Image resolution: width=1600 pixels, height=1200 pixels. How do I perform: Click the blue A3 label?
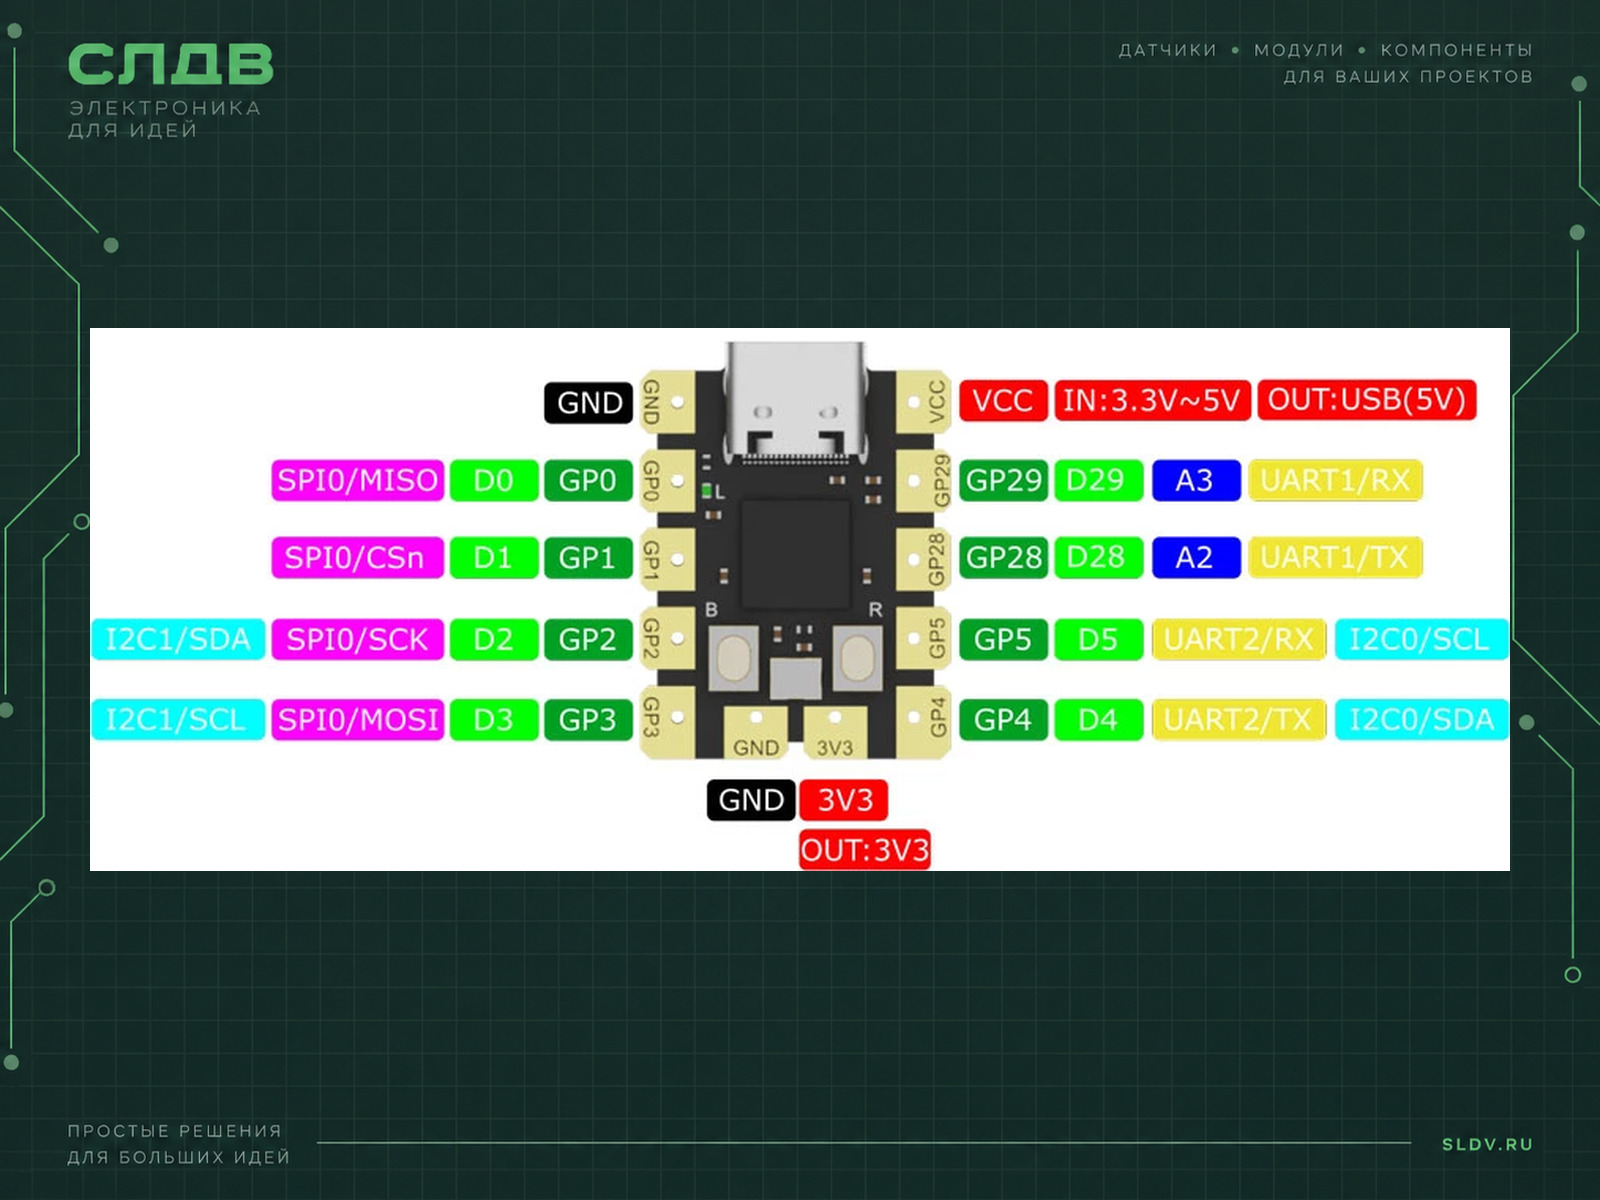1196,480
